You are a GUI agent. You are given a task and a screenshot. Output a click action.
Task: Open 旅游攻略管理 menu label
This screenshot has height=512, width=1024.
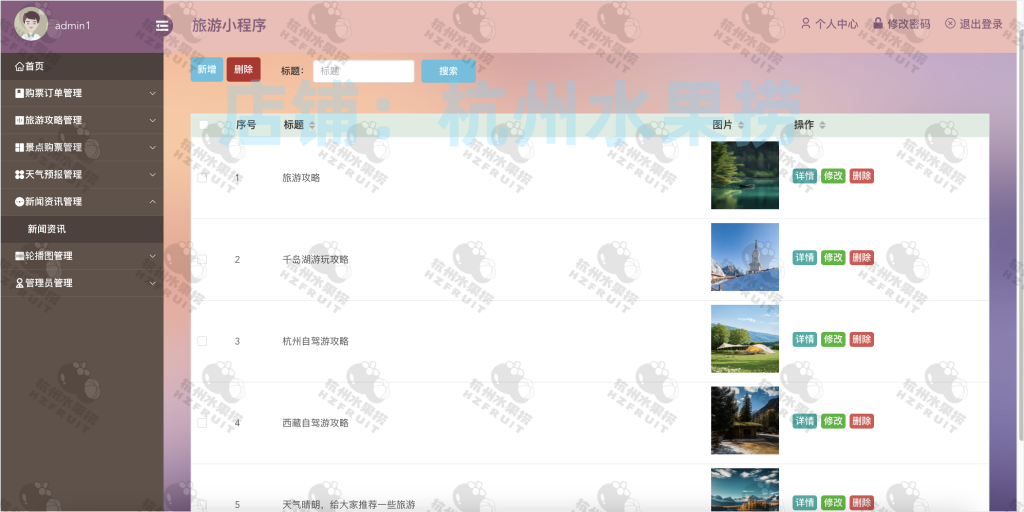[x=54, y=120]
